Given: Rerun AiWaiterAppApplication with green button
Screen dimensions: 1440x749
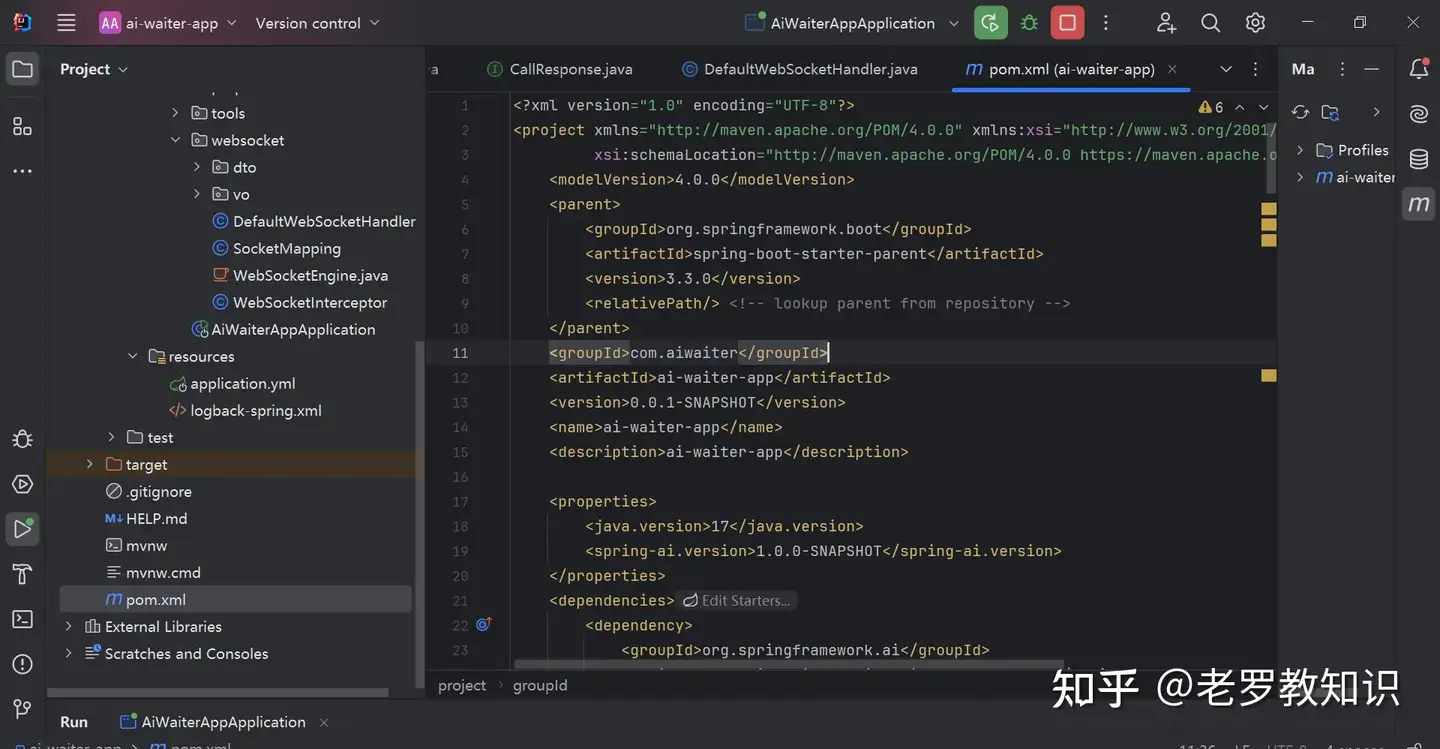Looking at the screenshot, I should (x=990, y=23).
